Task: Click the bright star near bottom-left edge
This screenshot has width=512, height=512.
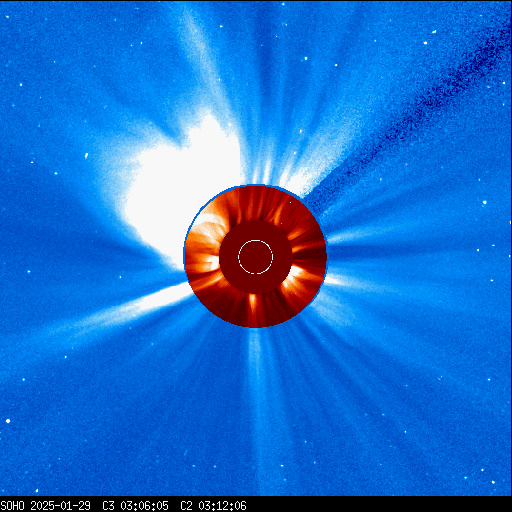Action: pyautogui.click(x=8, y=421)
